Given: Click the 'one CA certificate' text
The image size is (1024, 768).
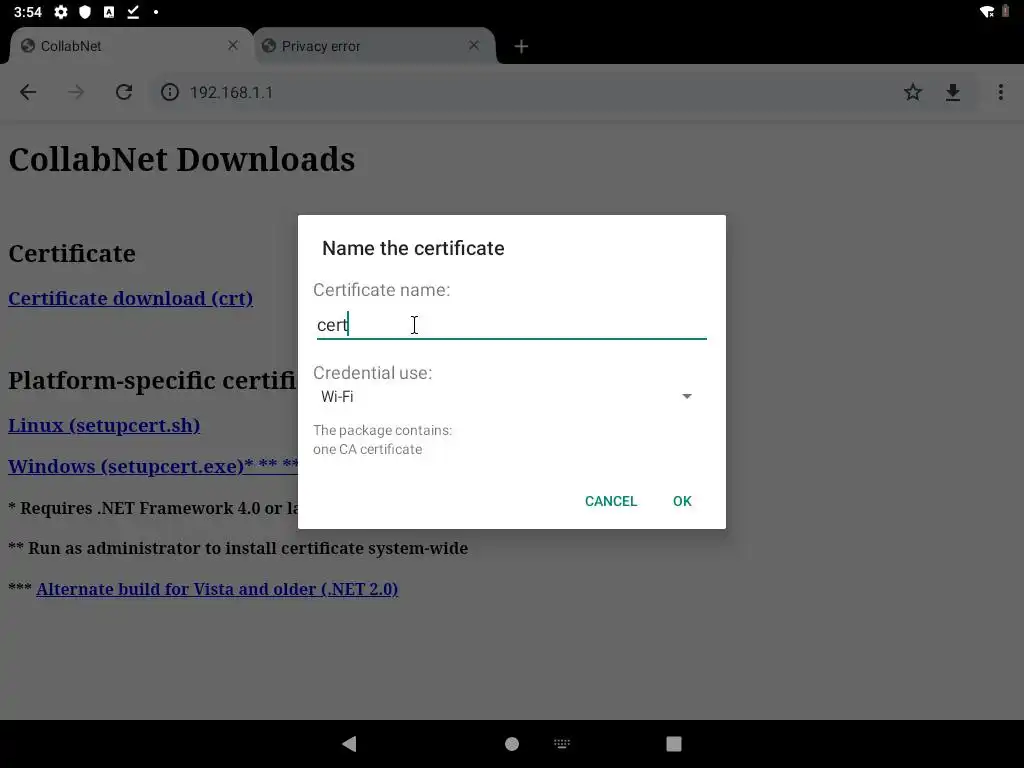Looking at the screenshot, I should (368, 449).
